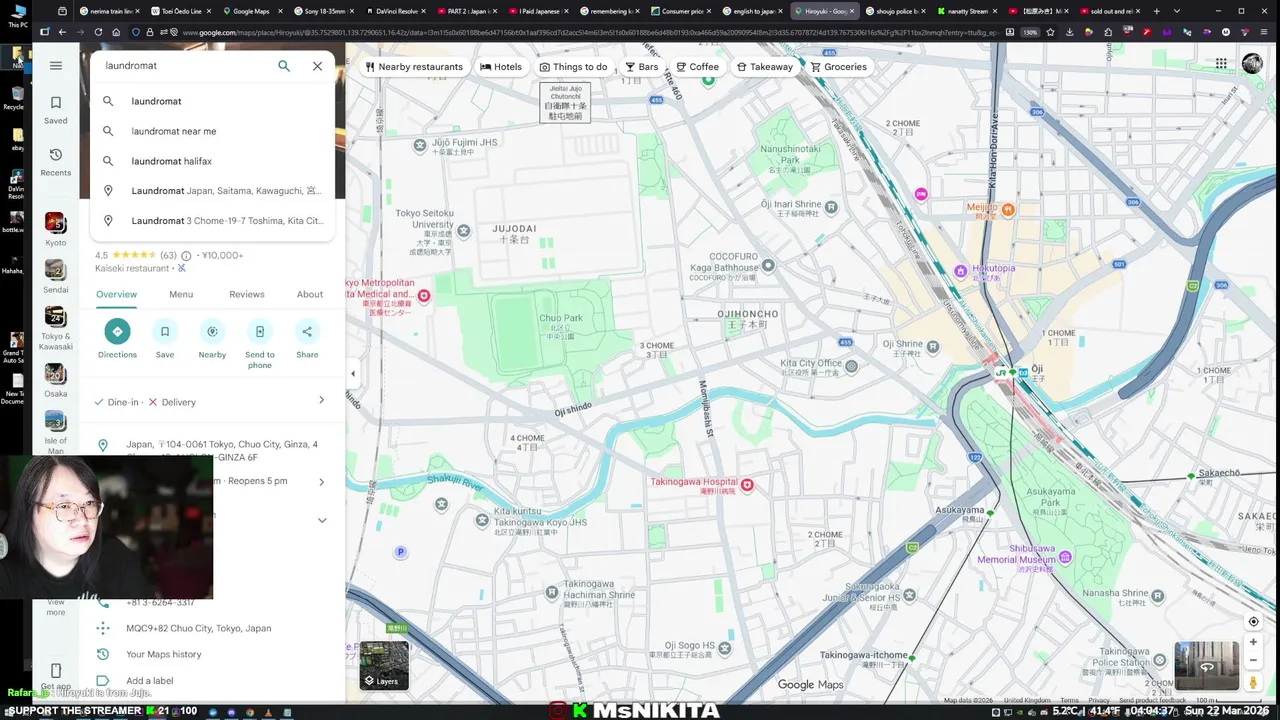1280x720 pixels.
Task: Filter by Nearby restaurants chip
Action: pos(414,67)
